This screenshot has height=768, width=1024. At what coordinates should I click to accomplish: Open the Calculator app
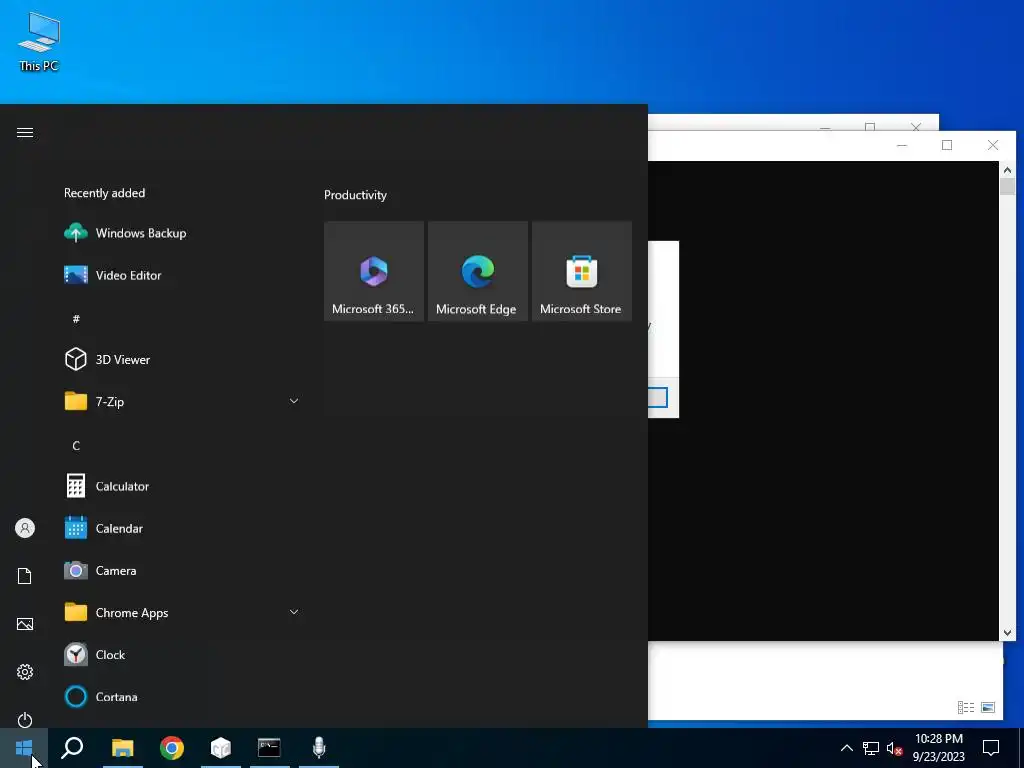[x=183, y=486]
